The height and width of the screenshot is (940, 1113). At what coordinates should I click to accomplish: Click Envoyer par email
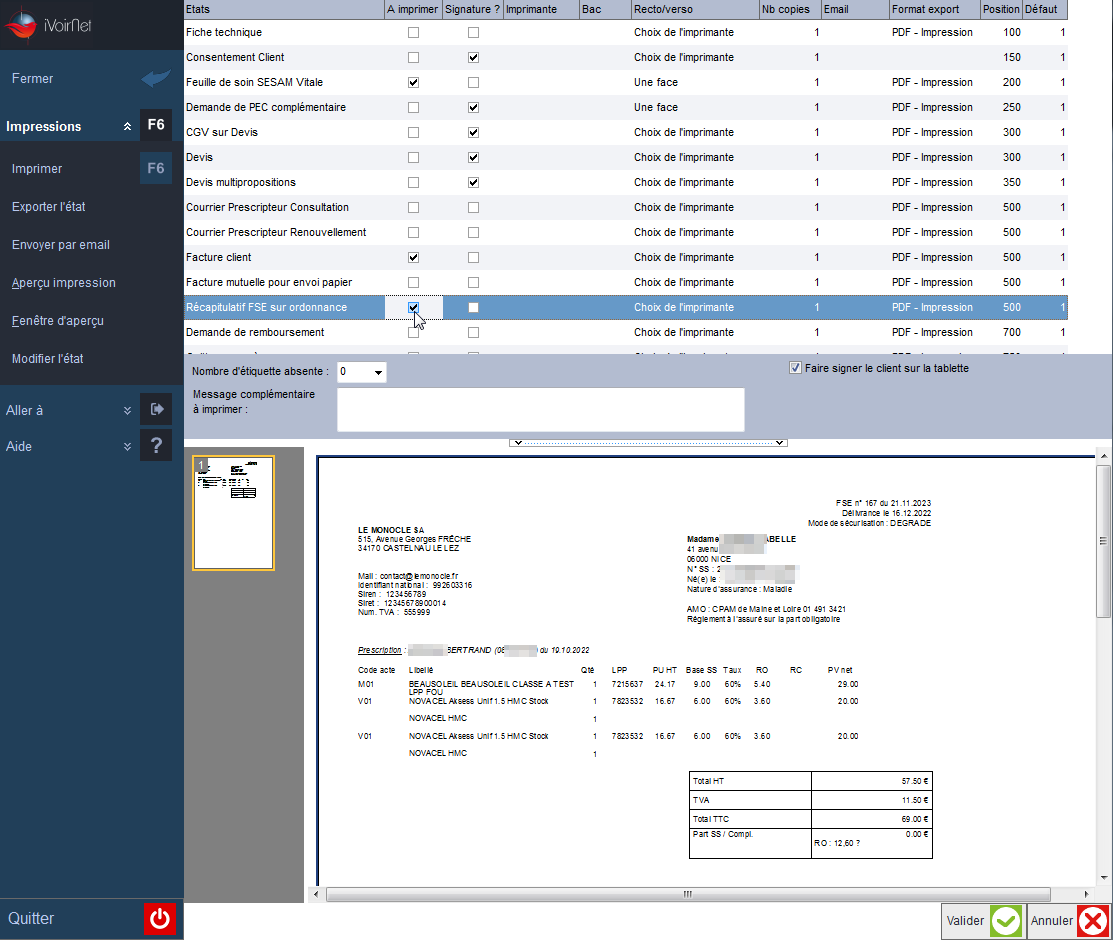coord(61,245)
